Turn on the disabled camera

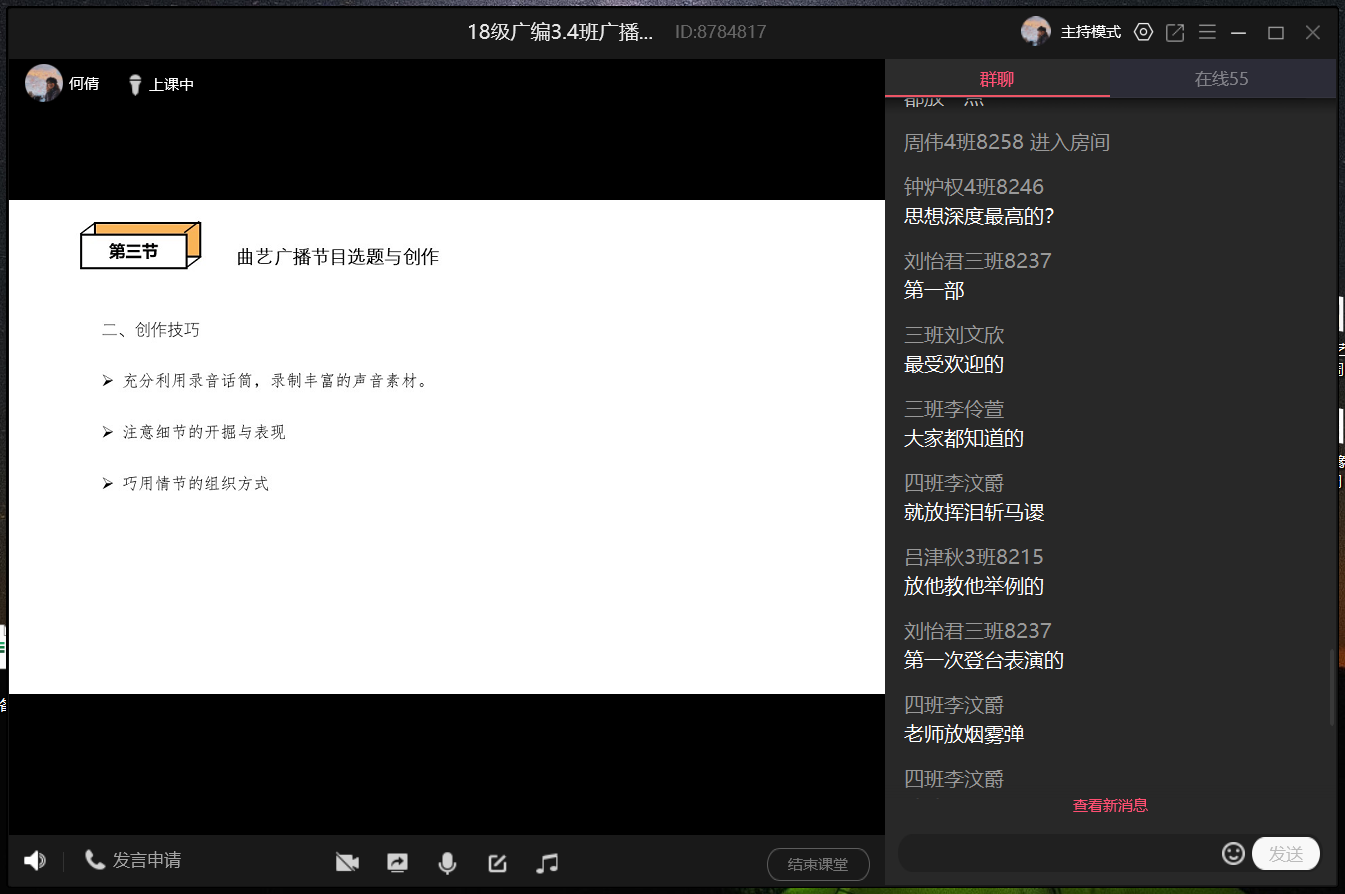pyautogui.click(x=347, y=863)
